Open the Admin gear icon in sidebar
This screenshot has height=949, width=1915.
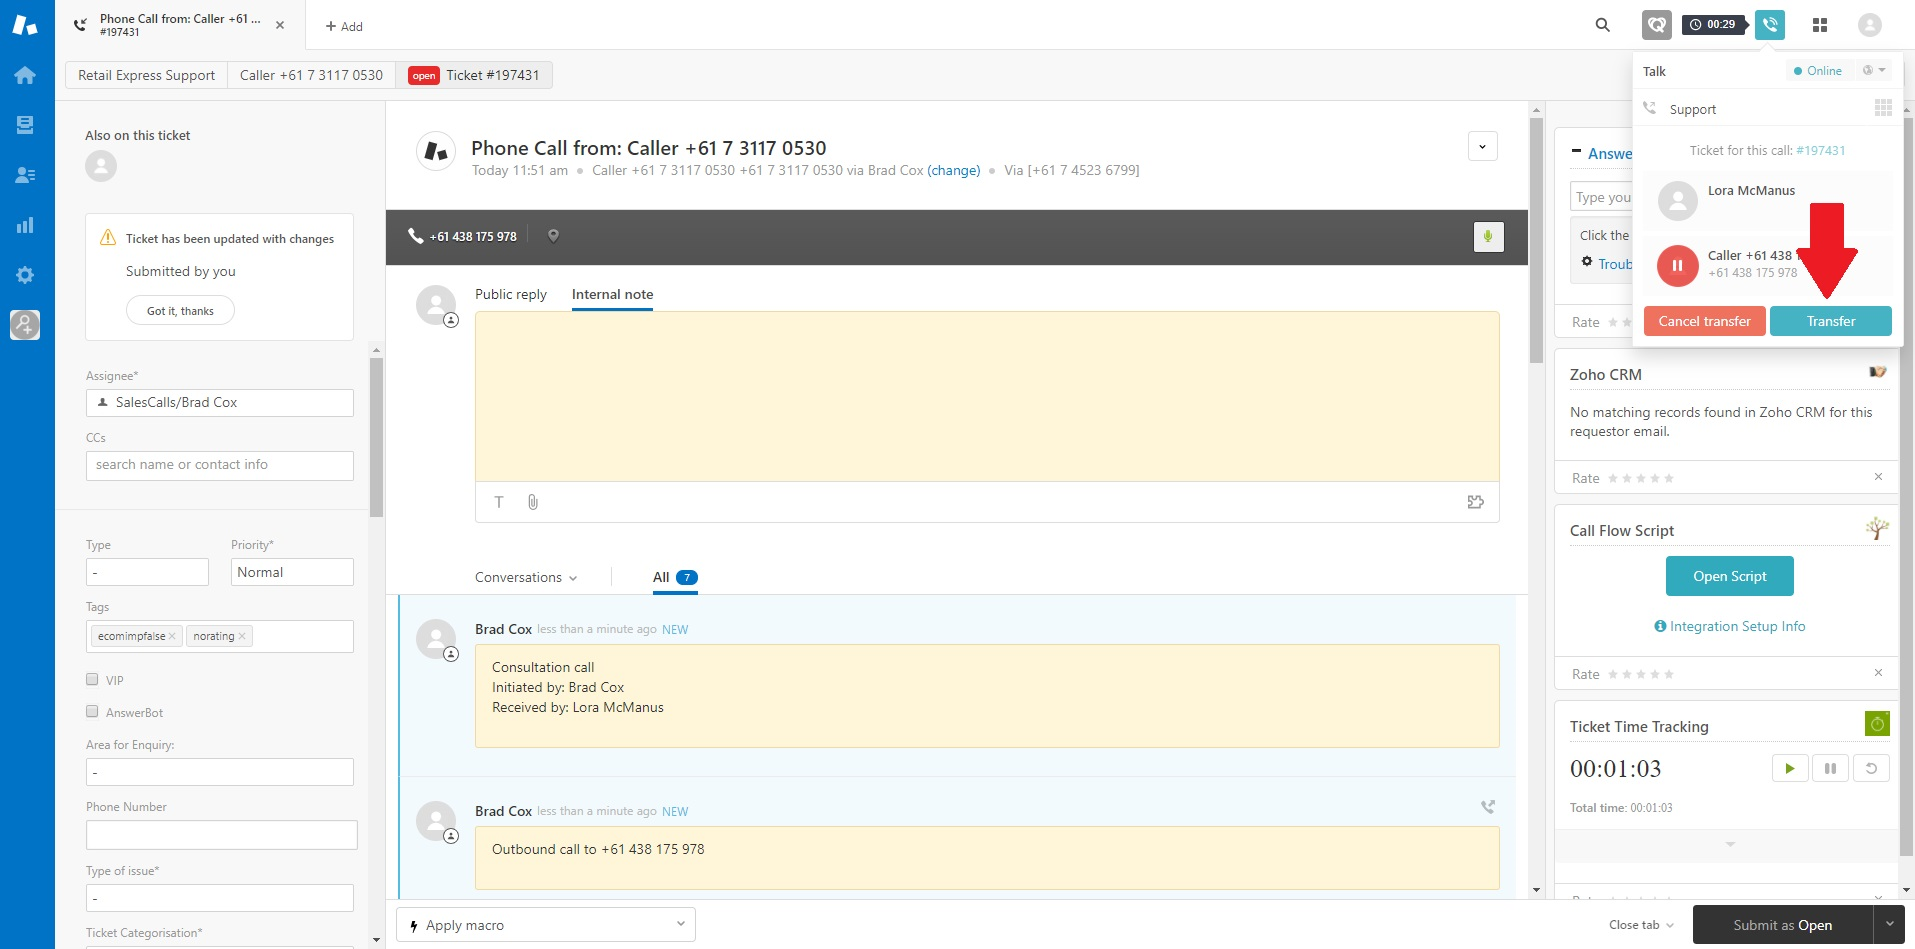click(25, 275)
